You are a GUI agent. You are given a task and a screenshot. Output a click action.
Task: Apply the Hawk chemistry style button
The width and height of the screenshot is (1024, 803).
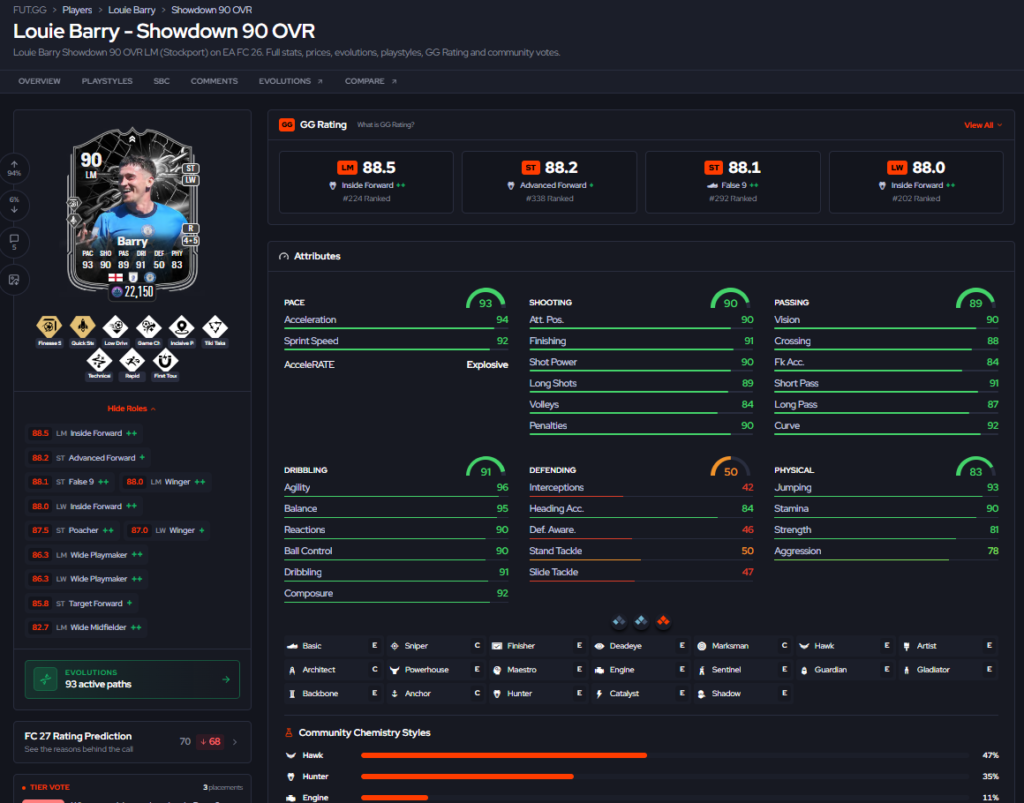point(846,646)
